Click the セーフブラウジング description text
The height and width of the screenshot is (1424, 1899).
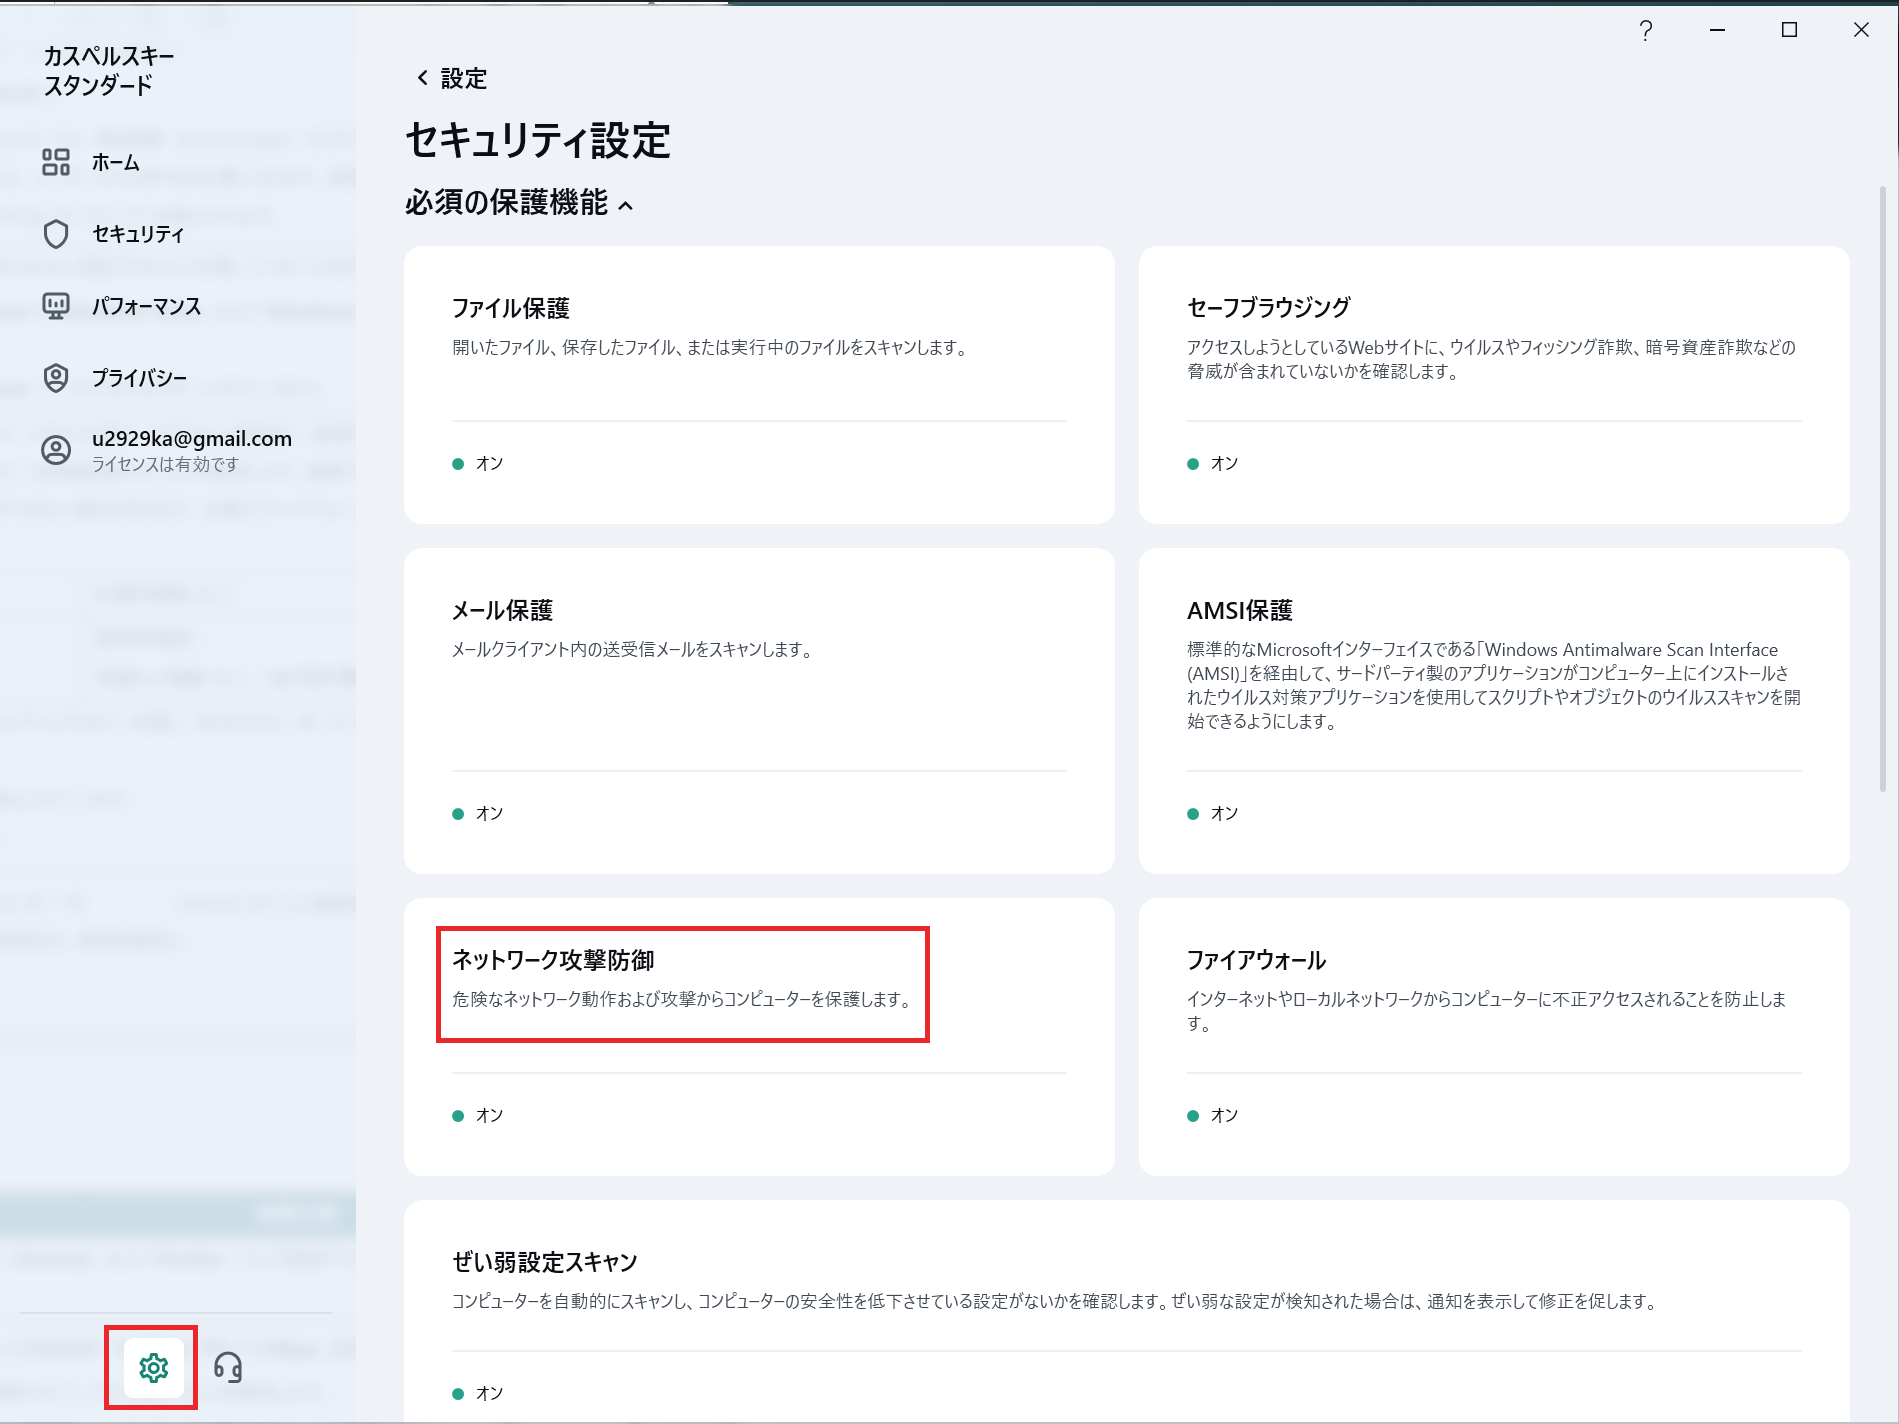(1492, 359)
